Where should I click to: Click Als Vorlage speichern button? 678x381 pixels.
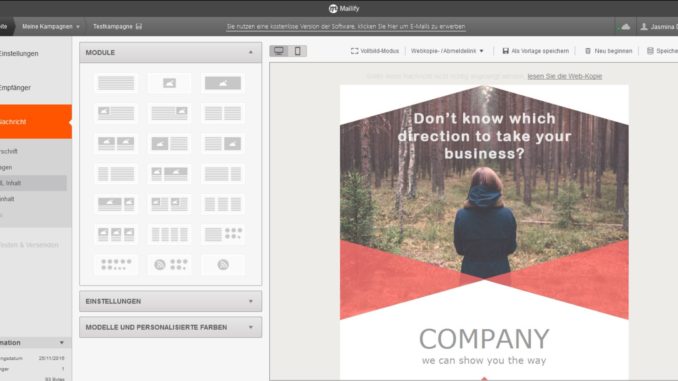point(535,51)
